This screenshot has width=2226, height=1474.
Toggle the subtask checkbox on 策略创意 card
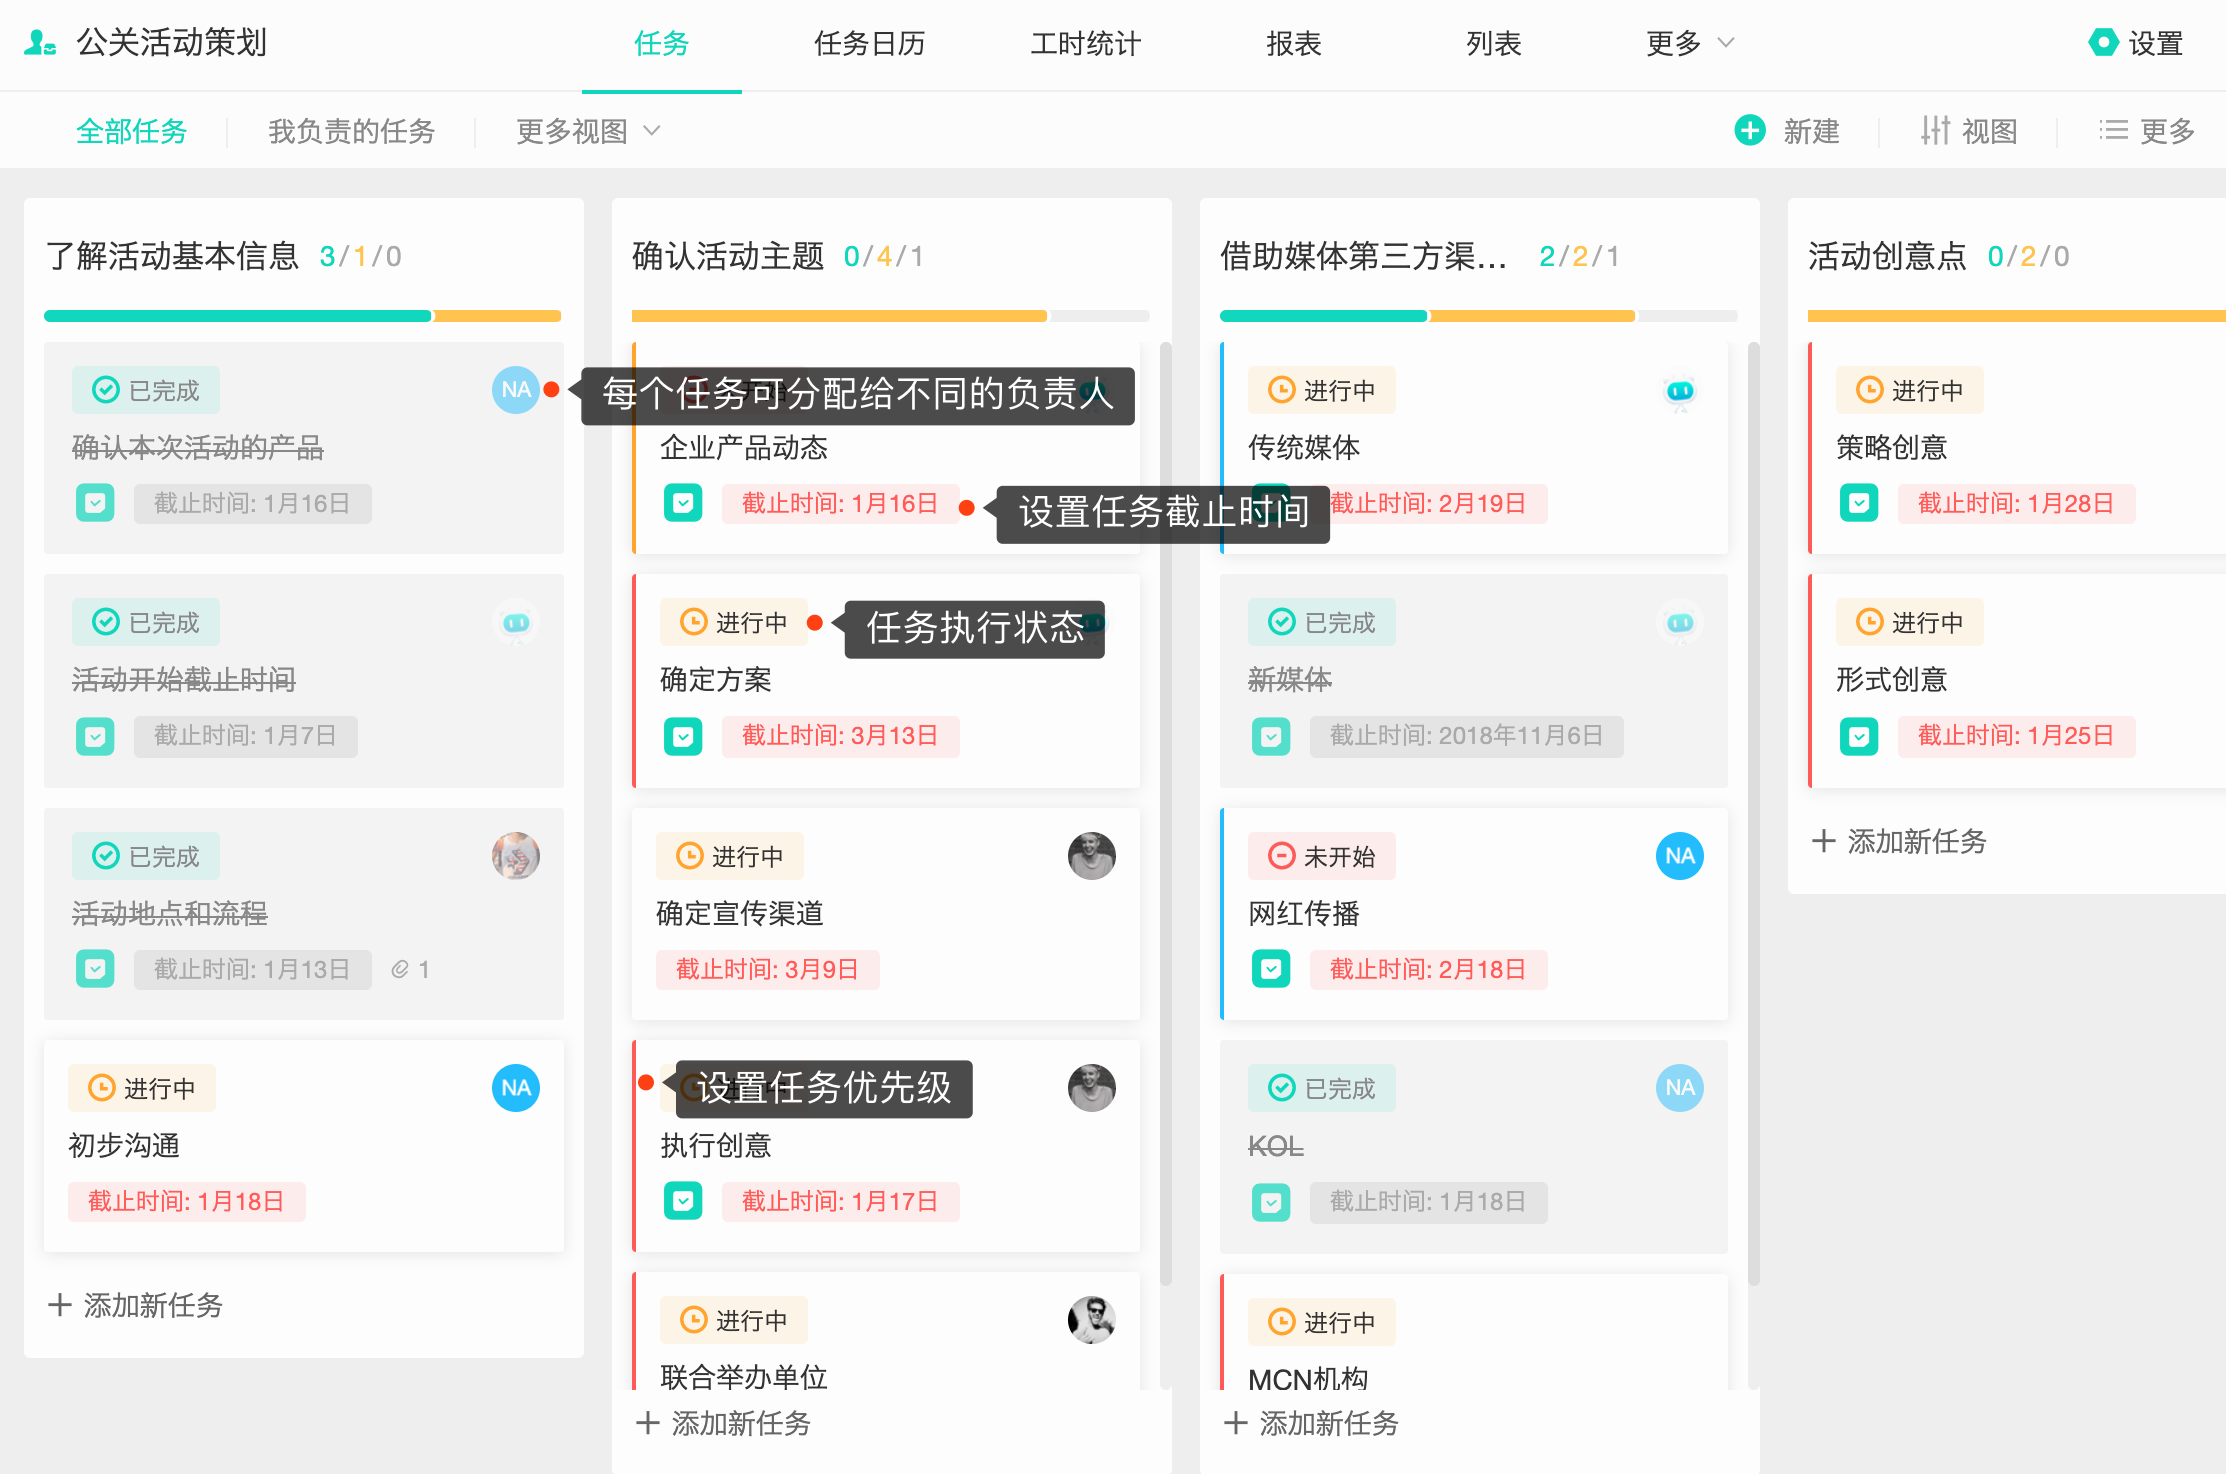[1859, 503]
